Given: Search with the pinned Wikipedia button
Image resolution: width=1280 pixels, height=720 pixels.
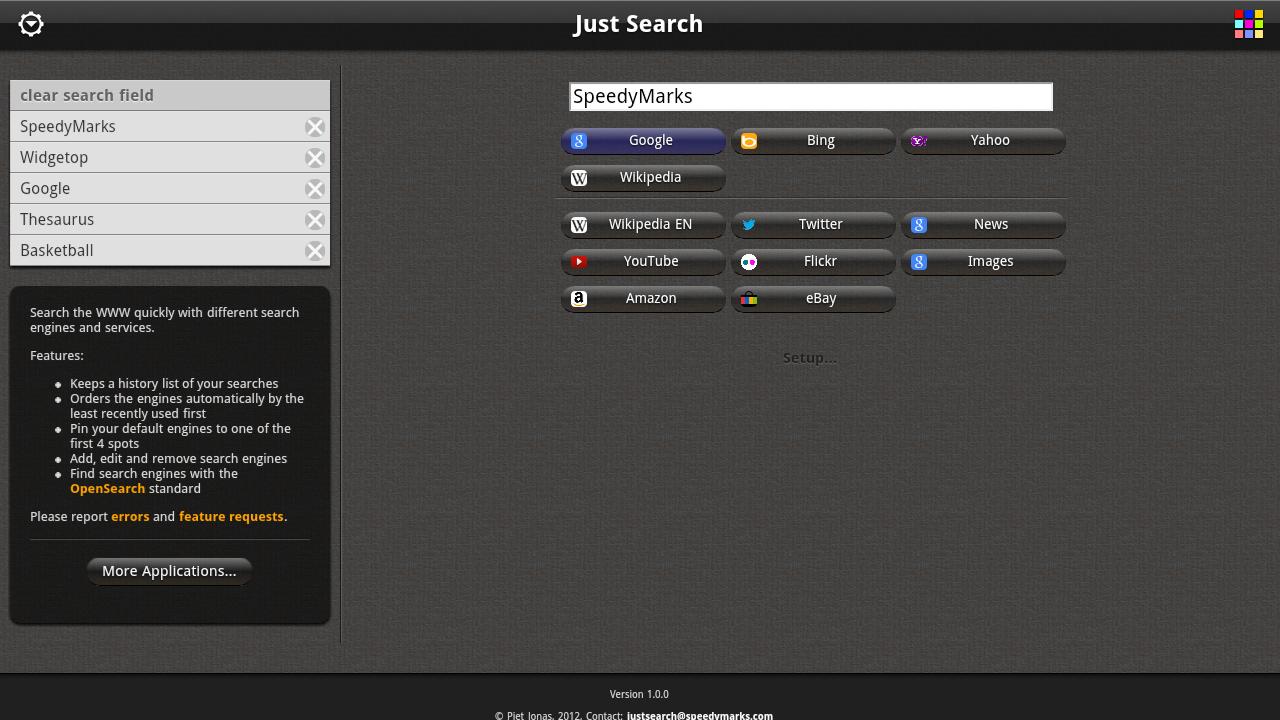Looking at the screenshot, I should (643, 178).
